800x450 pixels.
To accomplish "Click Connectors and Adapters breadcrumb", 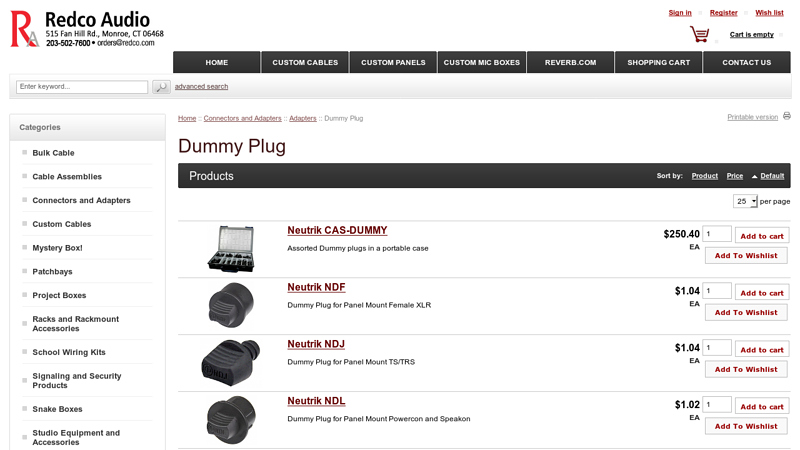I will tap(242, 118).
